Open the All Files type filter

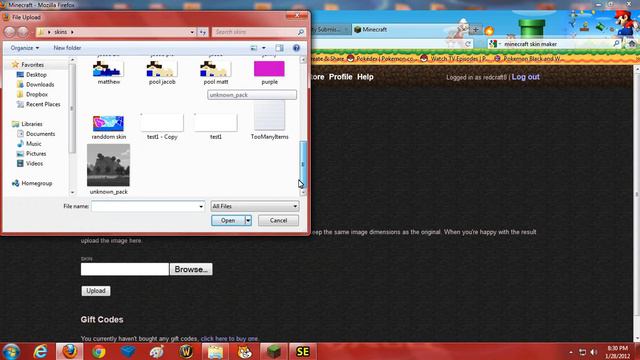(x=255, y=207)
